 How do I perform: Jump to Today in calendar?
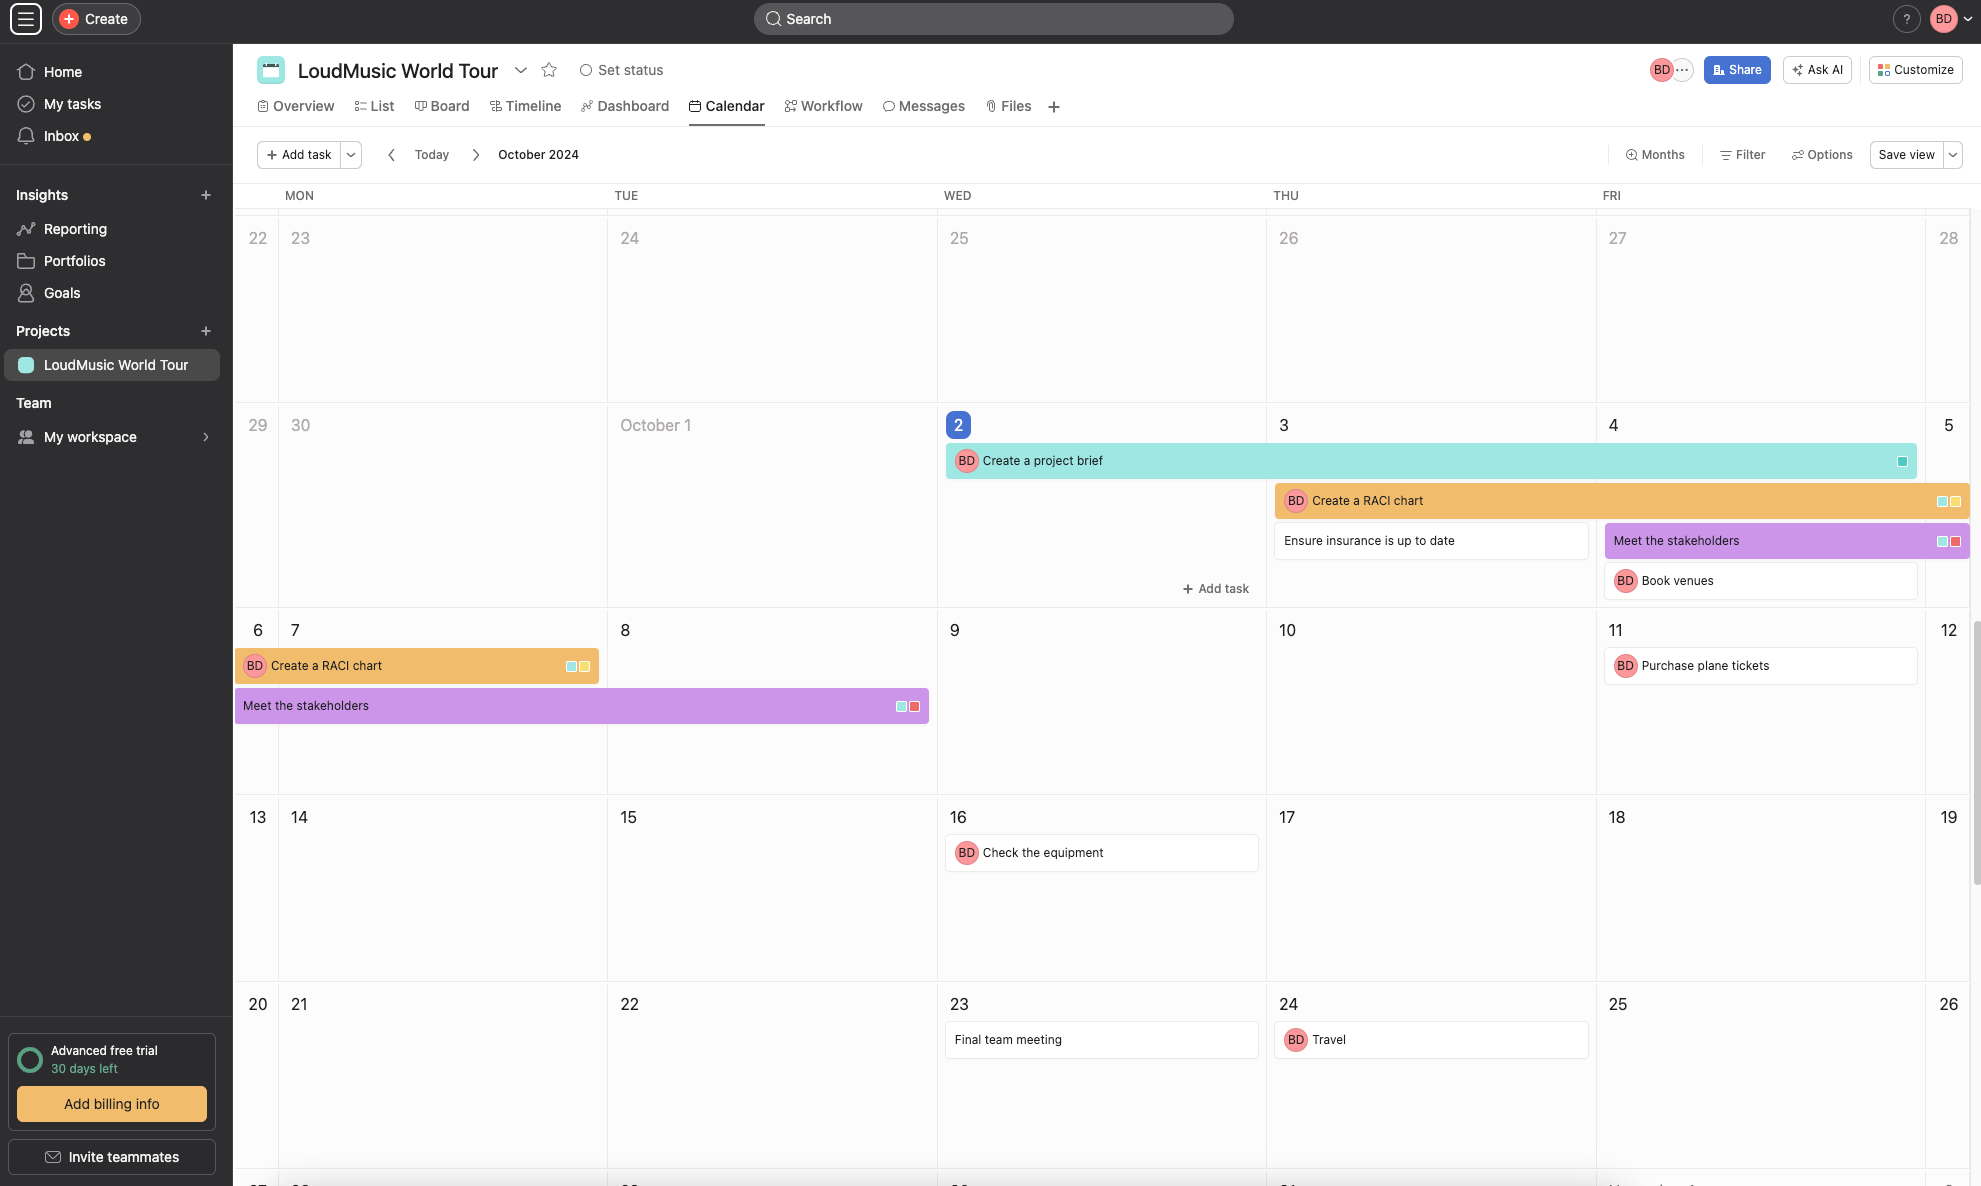click(x=432, y=155)
